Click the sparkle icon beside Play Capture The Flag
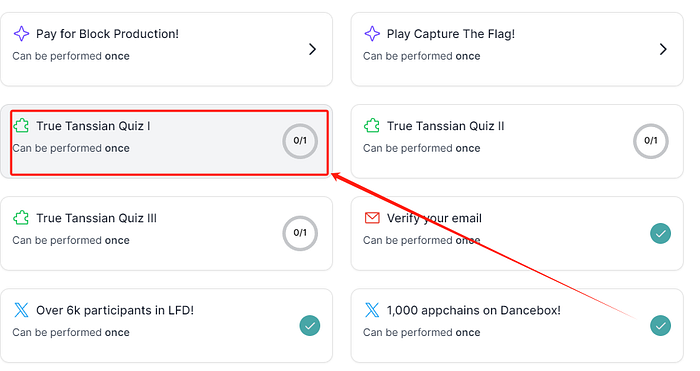Screen dimensions: 700x371 pos(372,33)
